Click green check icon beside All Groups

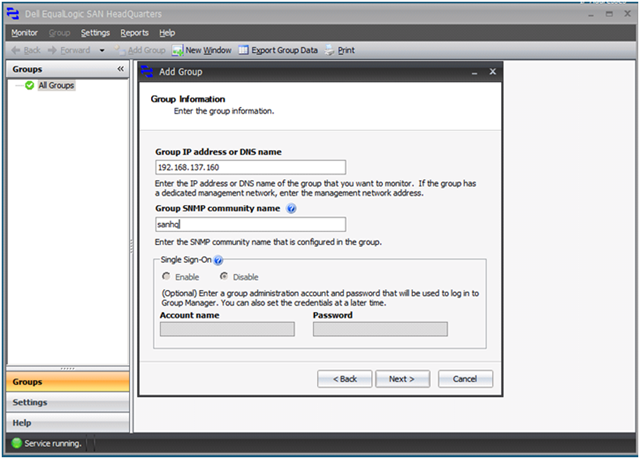[x=29, y=85]
